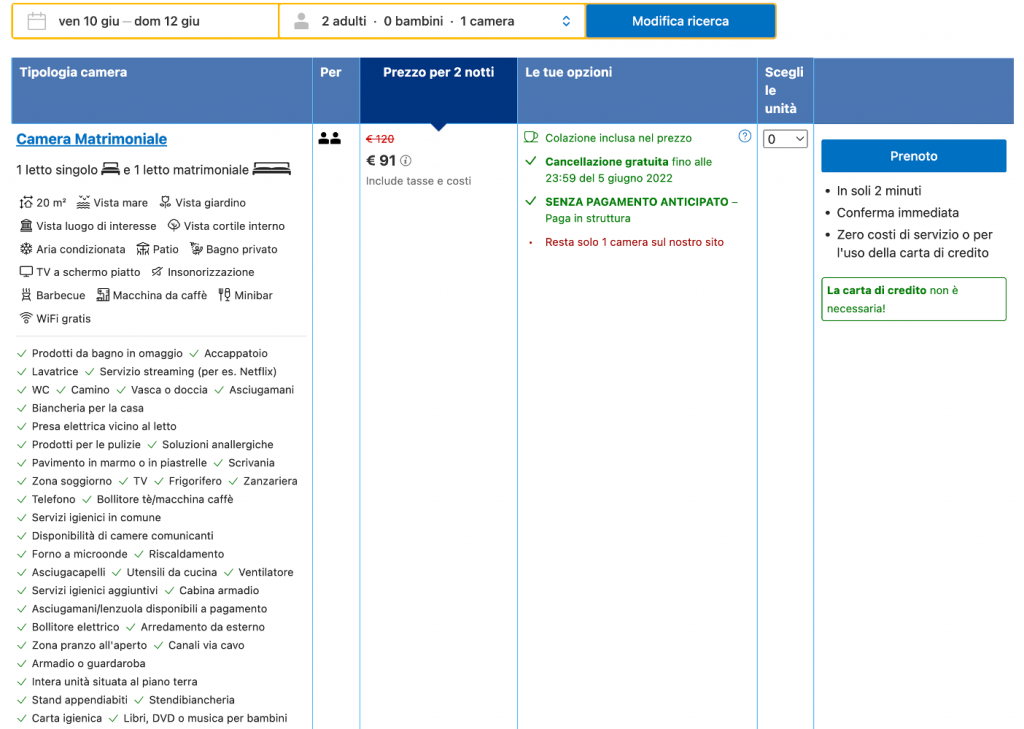Open the room quantity dropdown
Viewport: 1024px width, 729px height.
785,140
